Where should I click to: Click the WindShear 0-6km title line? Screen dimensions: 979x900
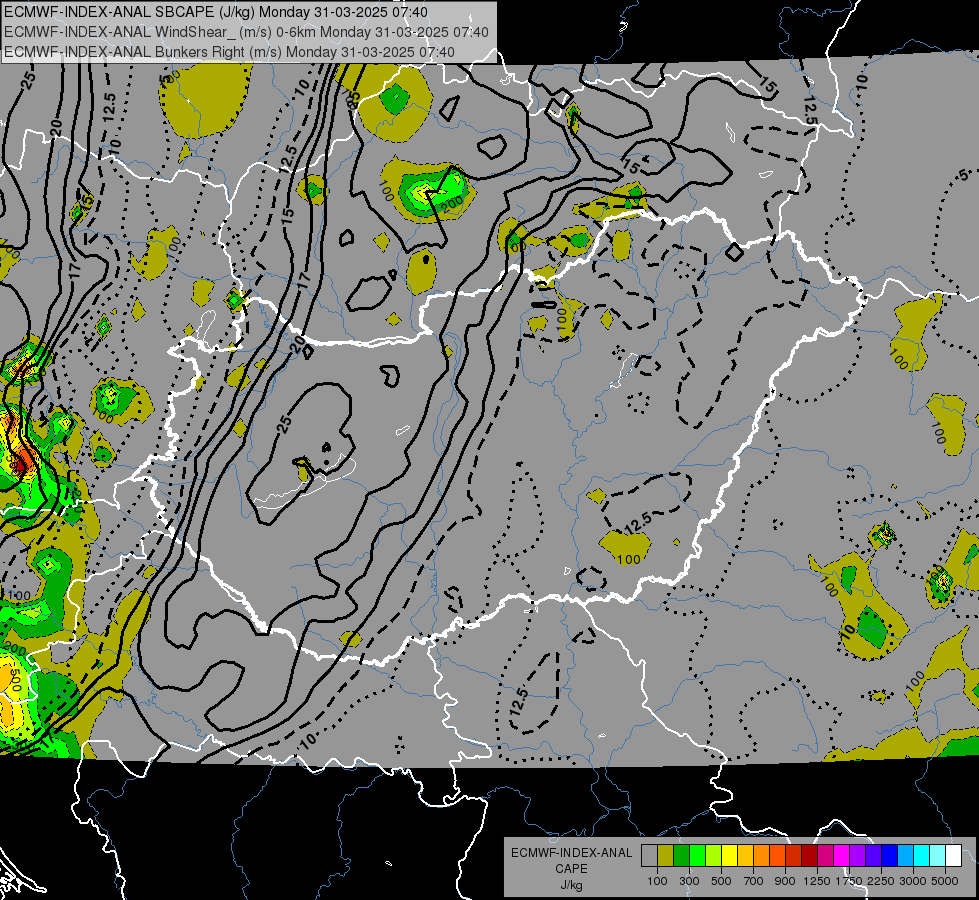click(246, 32)
